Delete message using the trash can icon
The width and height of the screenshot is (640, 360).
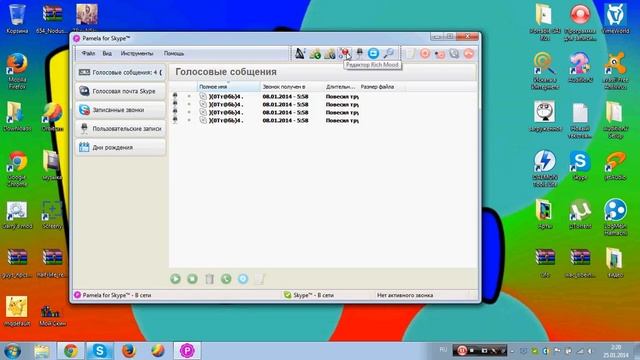pos(209,279)
